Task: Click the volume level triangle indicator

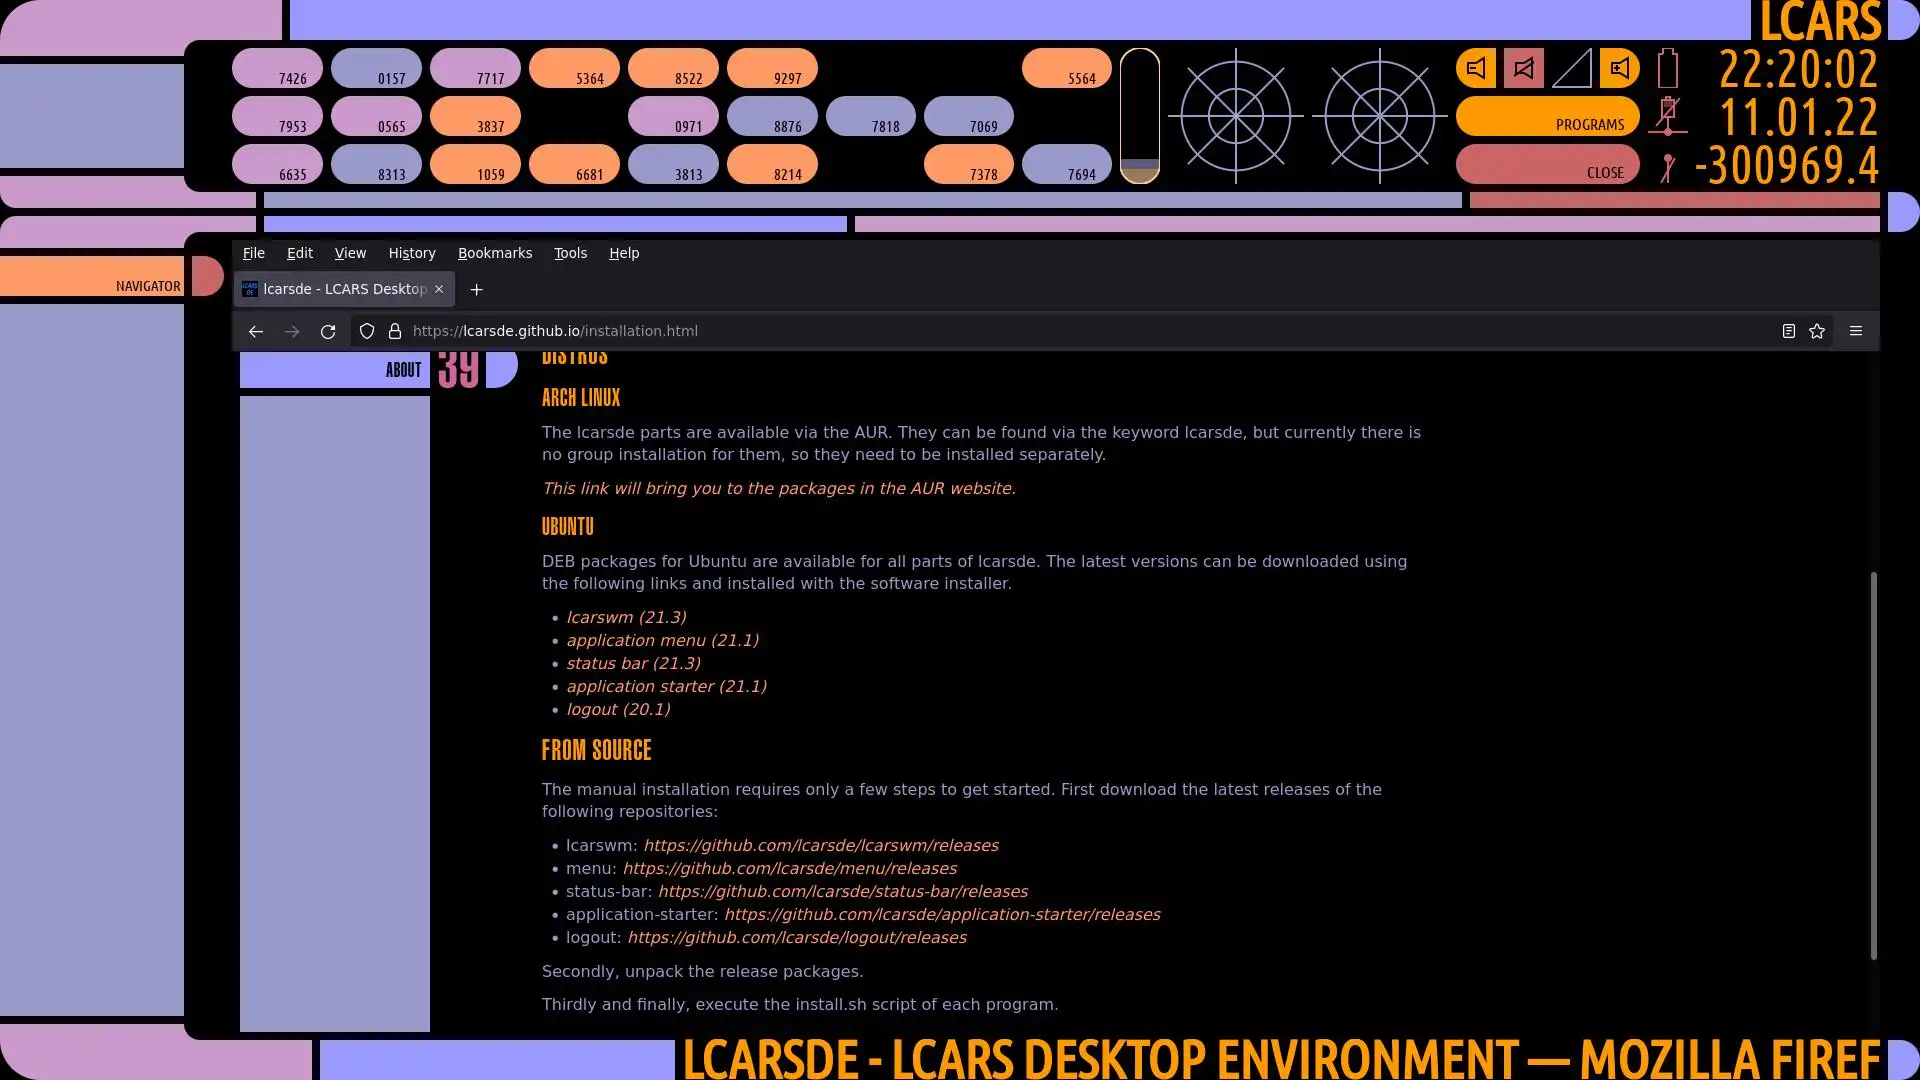Action: coord(1573,70)
